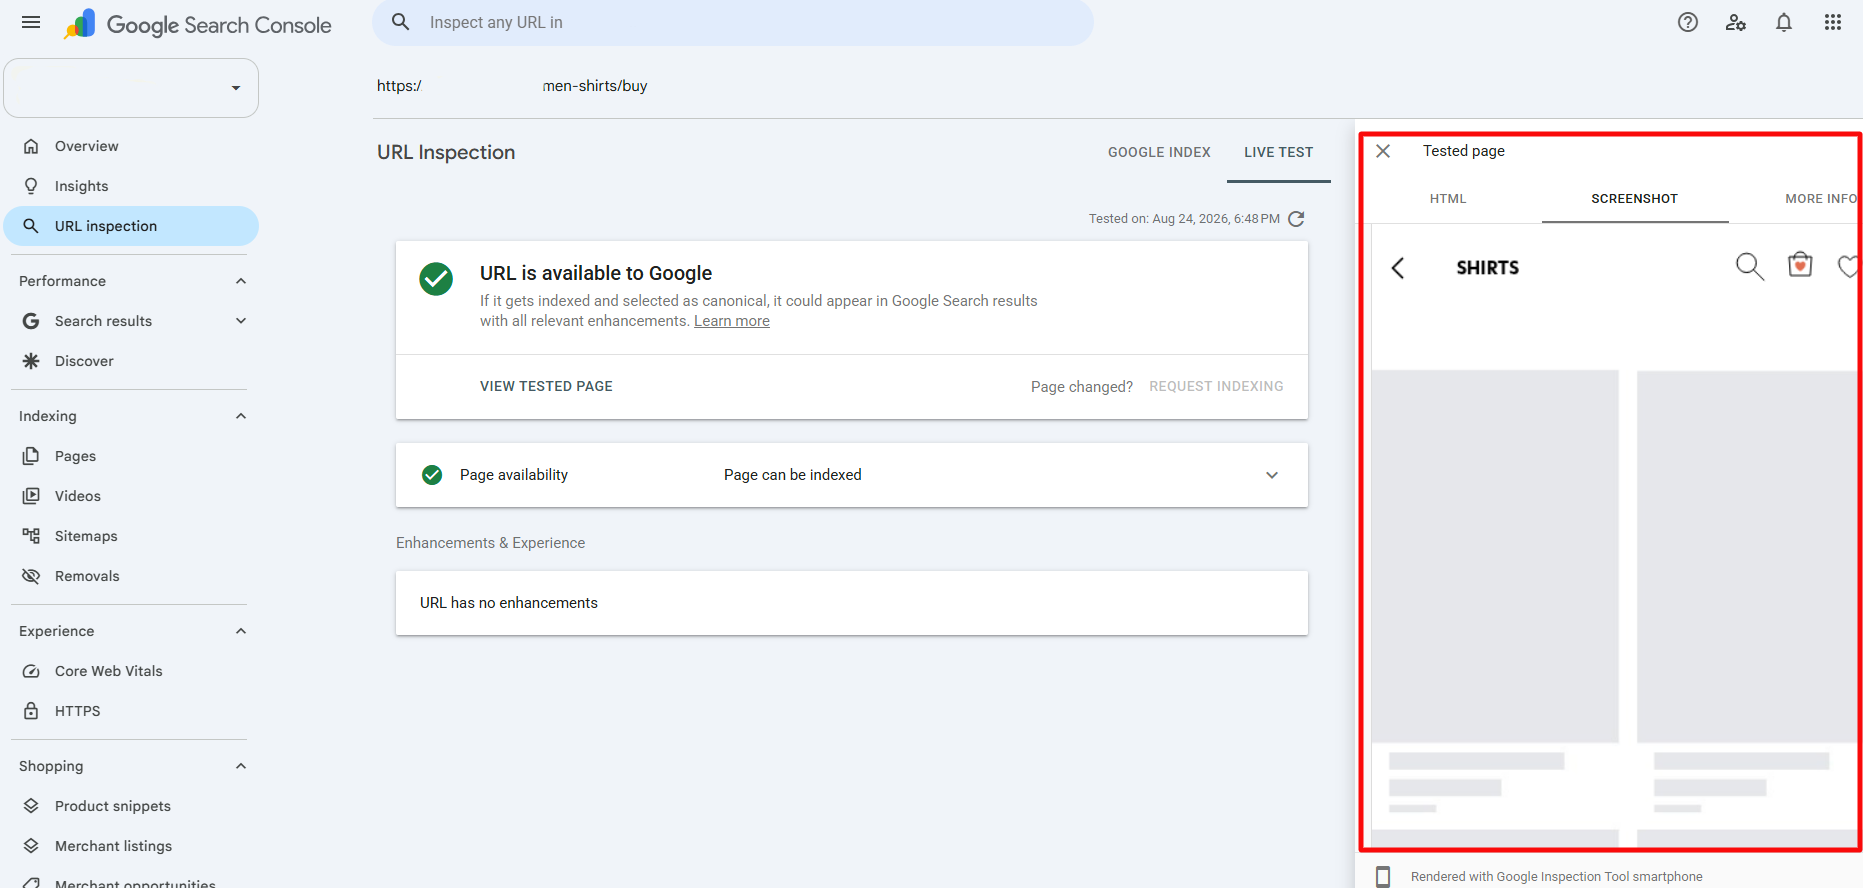Open the notifications bell

click(1784, 22)
